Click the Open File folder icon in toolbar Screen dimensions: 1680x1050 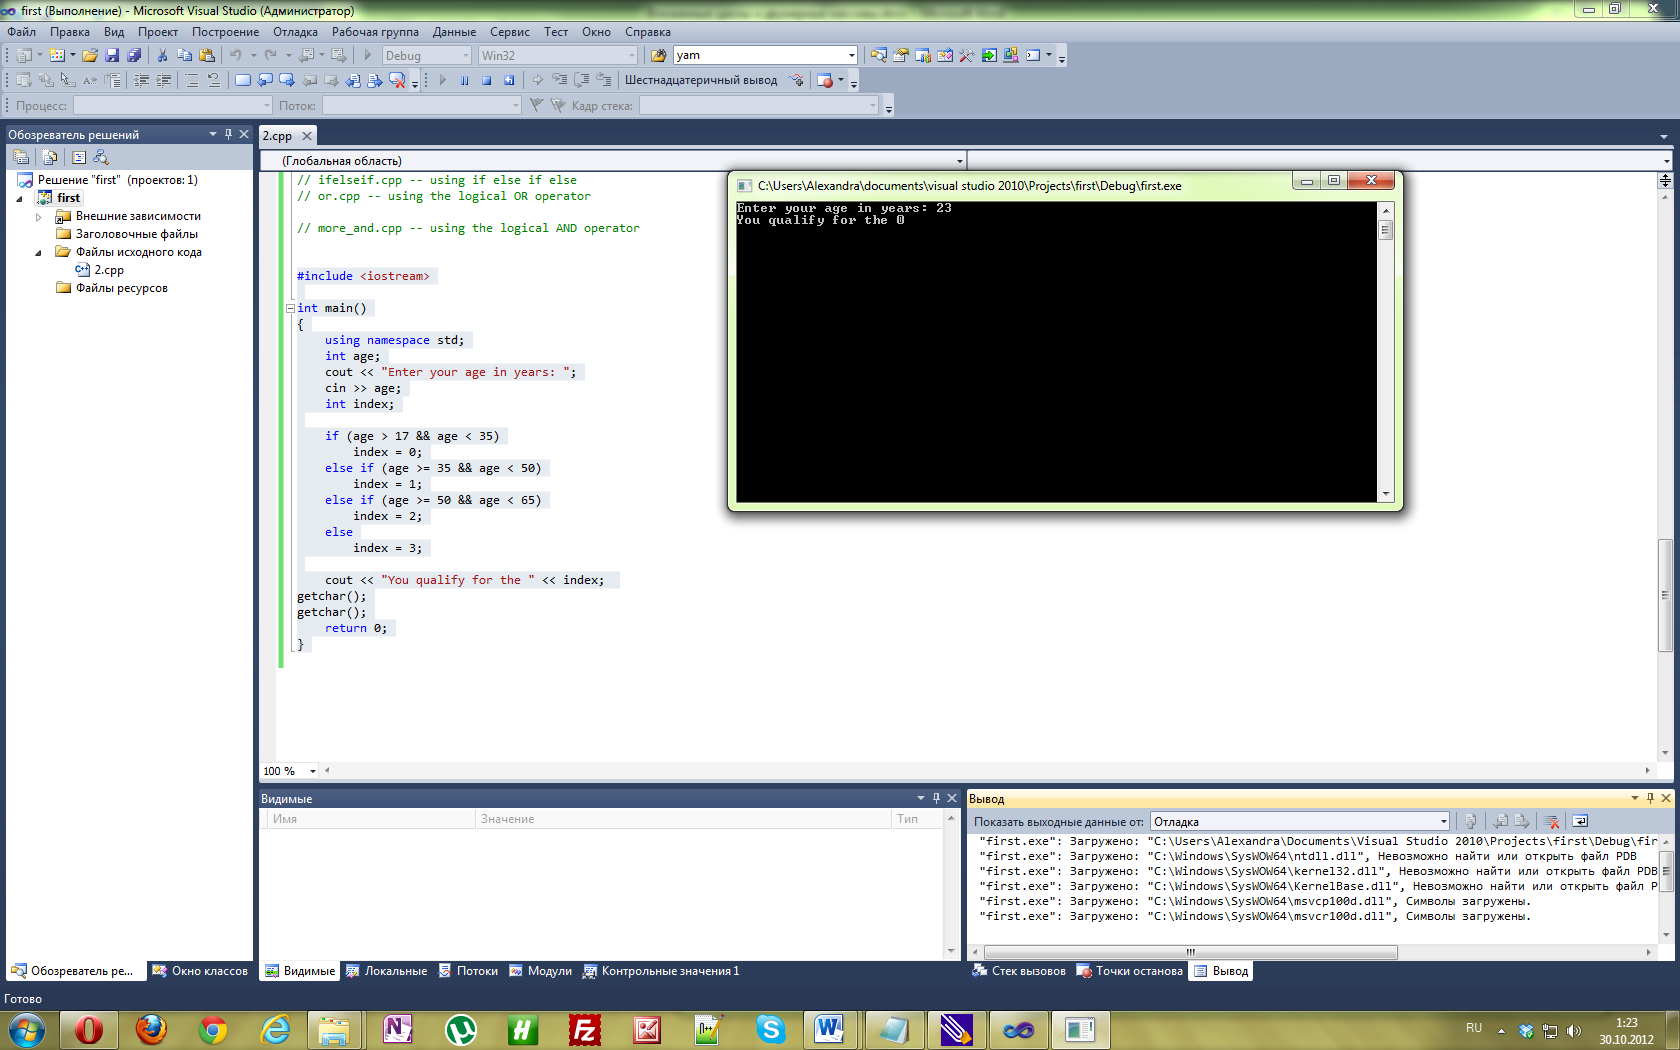tap(90, 55)
